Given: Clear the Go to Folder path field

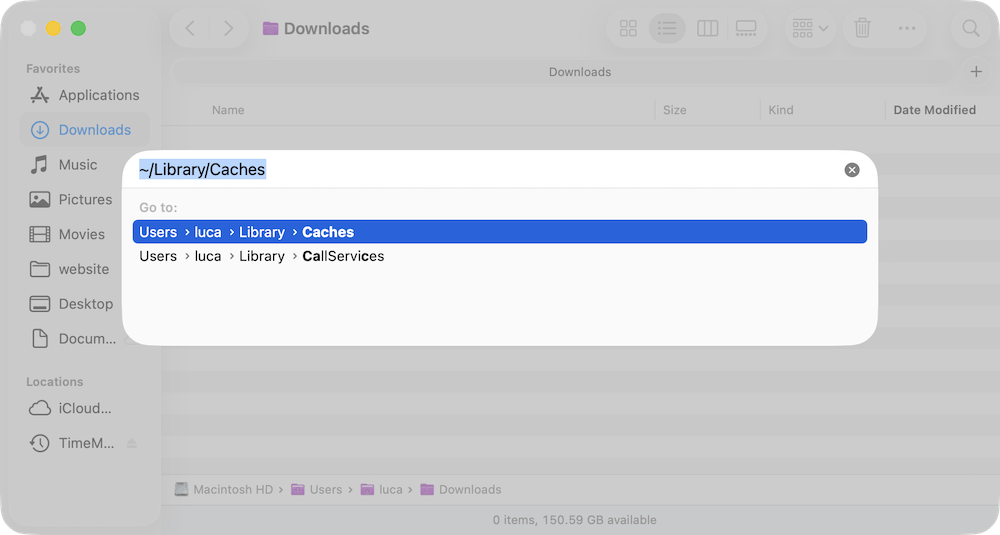Looking at the screenshot, I should (x=851, y=170).
